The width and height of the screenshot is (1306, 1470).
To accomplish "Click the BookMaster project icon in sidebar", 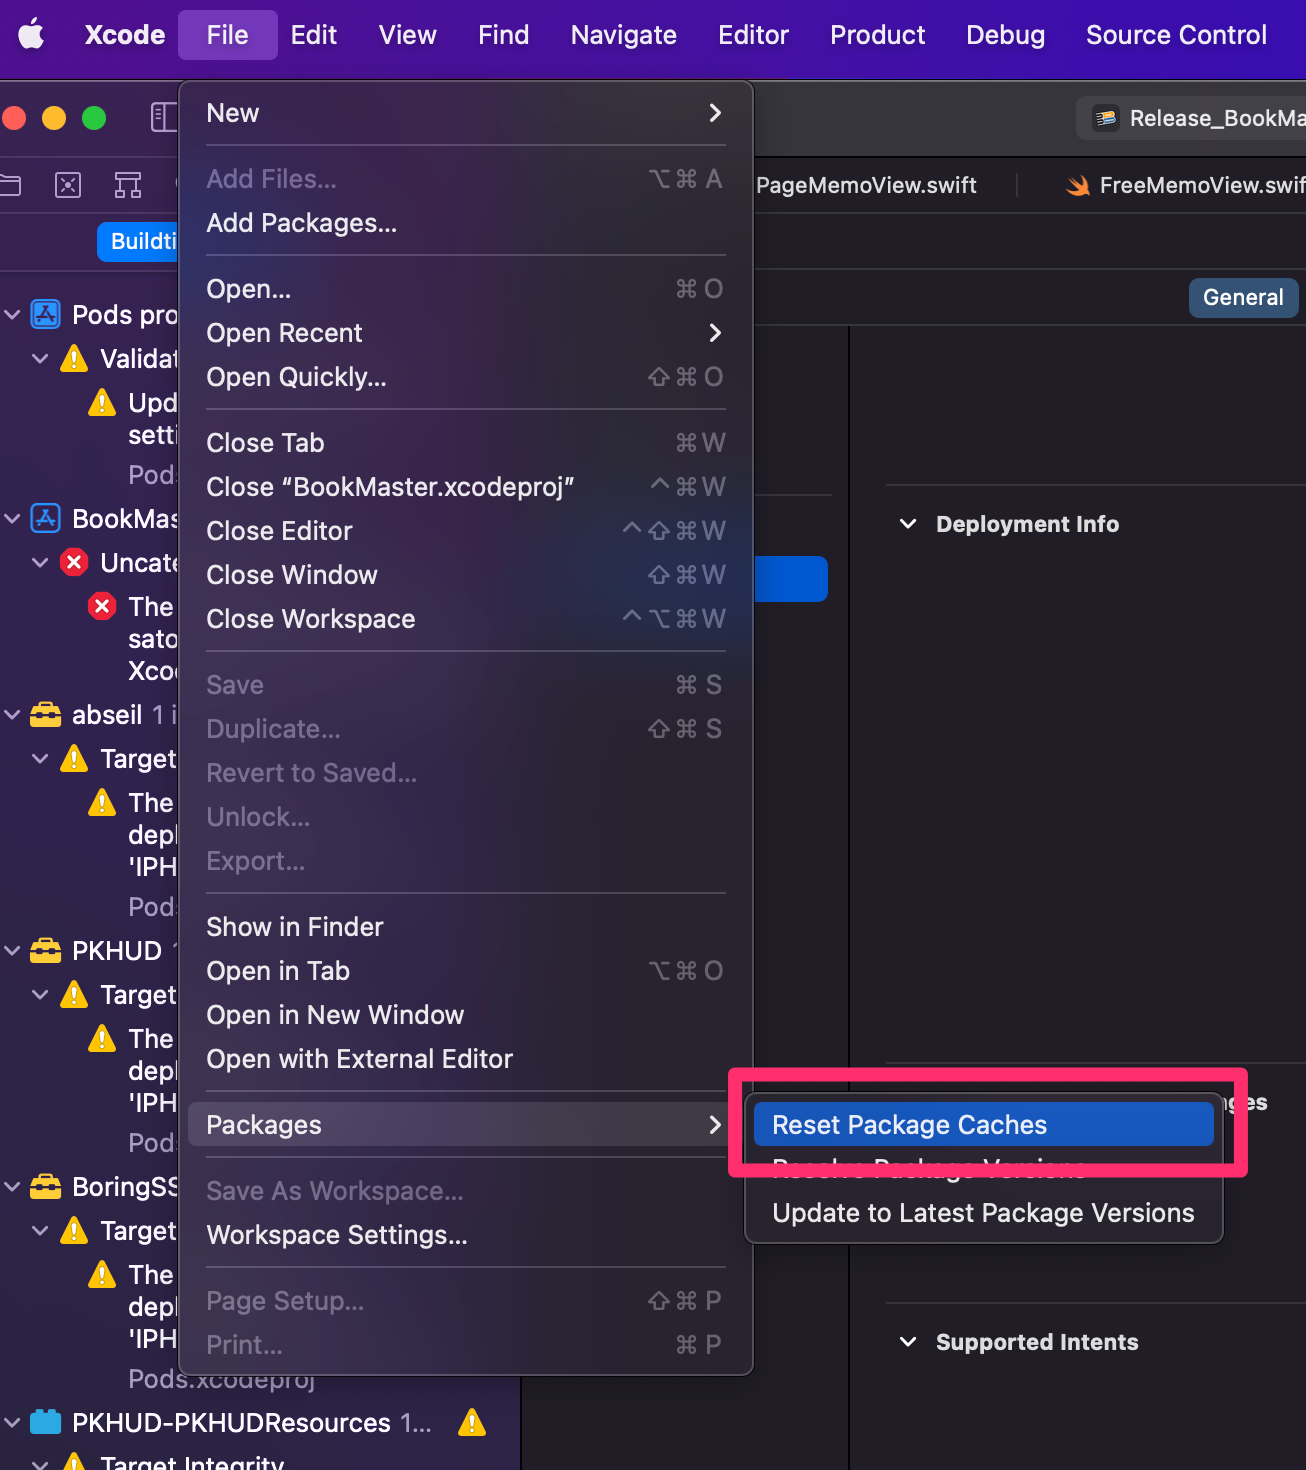I will pos(45,518).
